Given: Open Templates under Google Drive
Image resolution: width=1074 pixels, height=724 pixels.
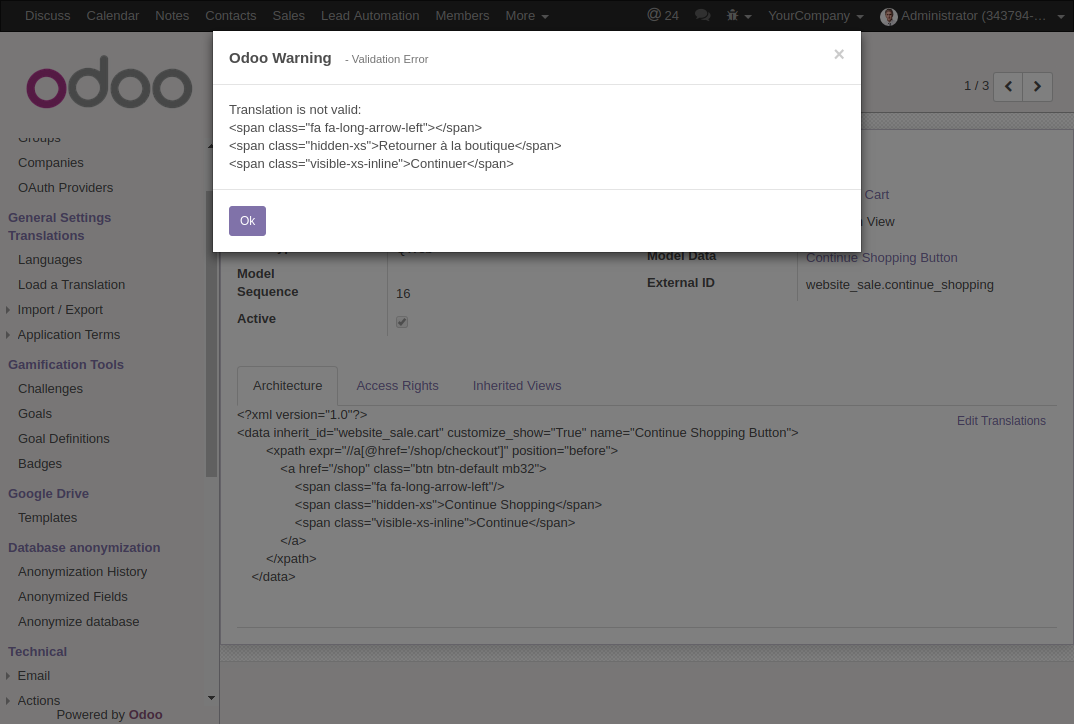Looking at the screenshot, I should point(47,518).
